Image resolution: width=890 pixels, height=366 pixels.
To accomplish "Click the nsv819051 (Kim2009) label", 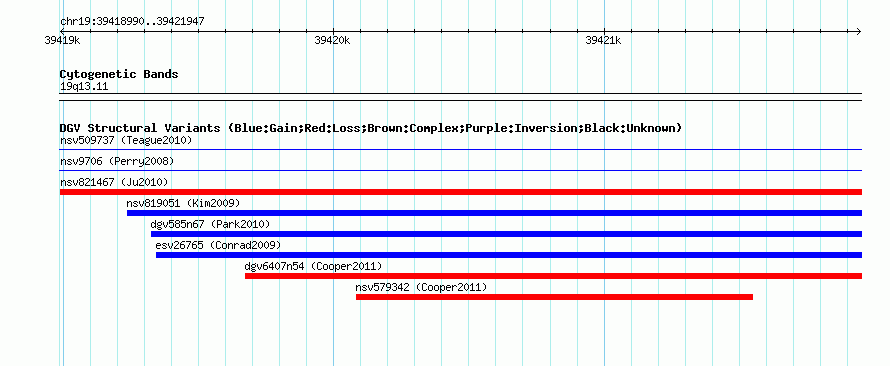I will click(x=183, y=203).
